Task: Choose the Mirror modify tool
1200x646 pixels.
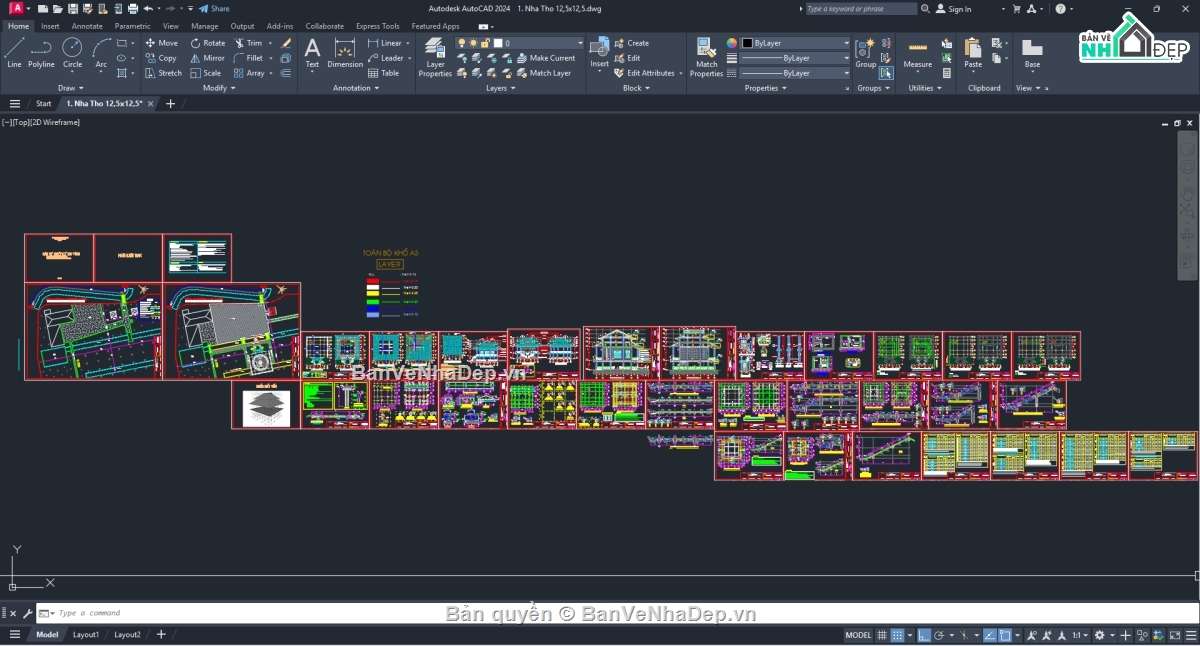Action: pos(207,58)
